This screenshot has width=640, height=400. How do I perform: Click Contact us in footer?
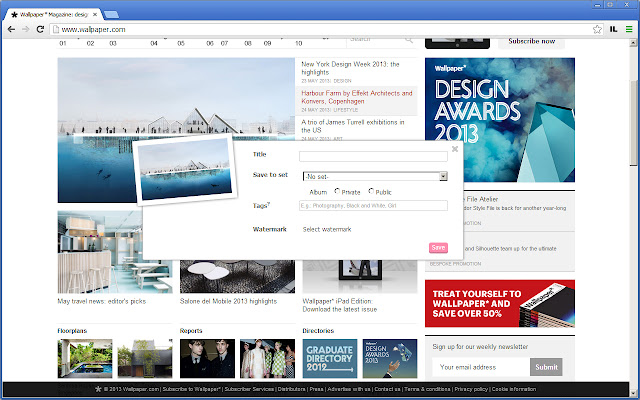pos(387,389)
